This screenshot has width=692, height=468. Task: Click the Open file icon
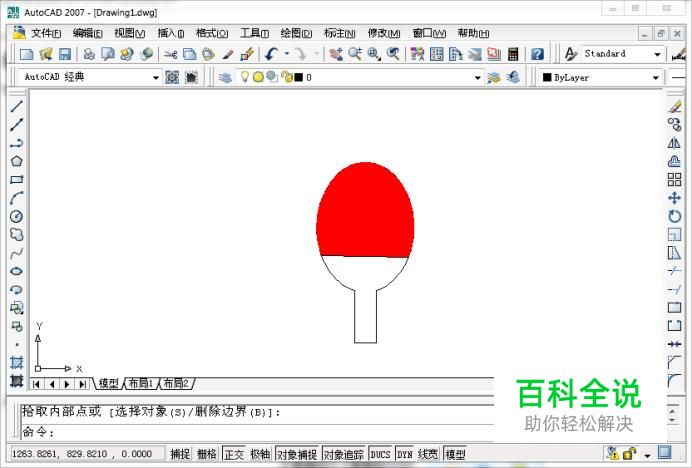coord(46,54)
